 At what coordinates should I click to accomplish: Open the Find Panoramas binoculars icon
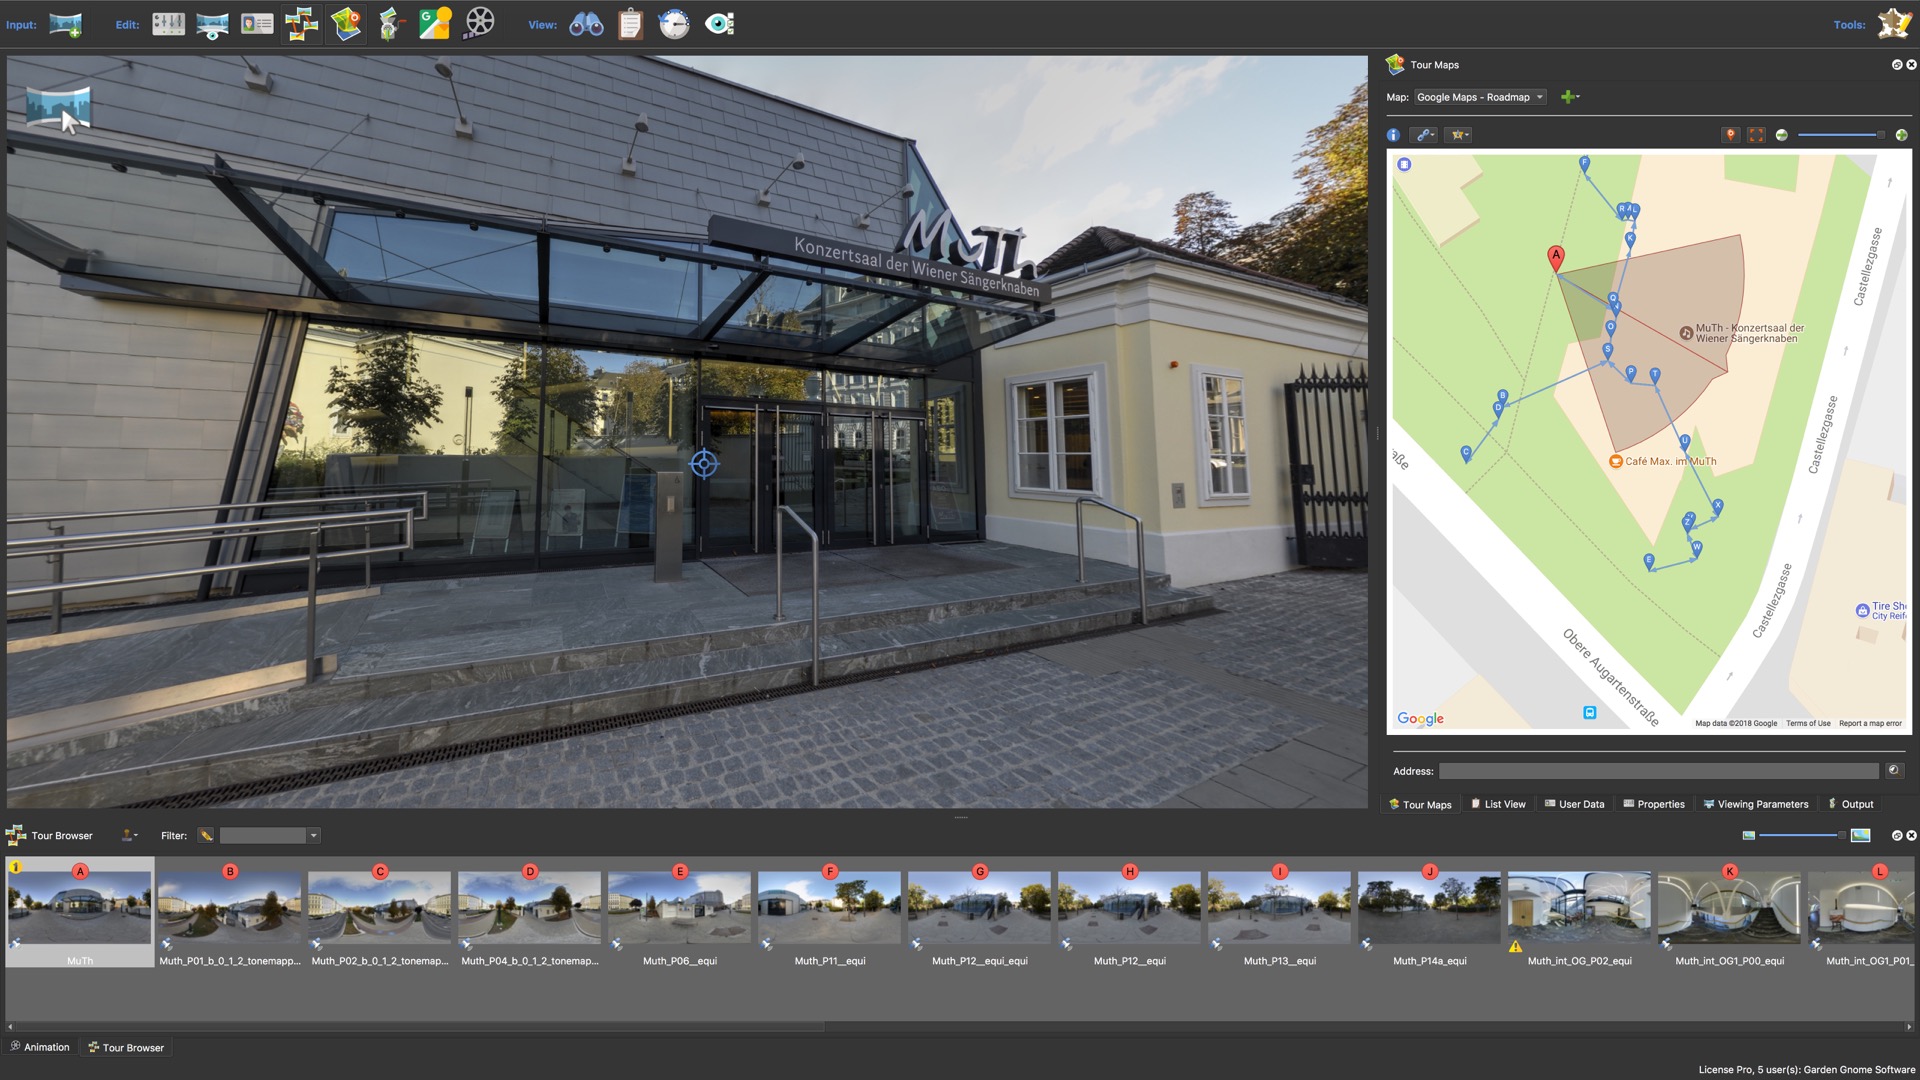pos(587,24)
